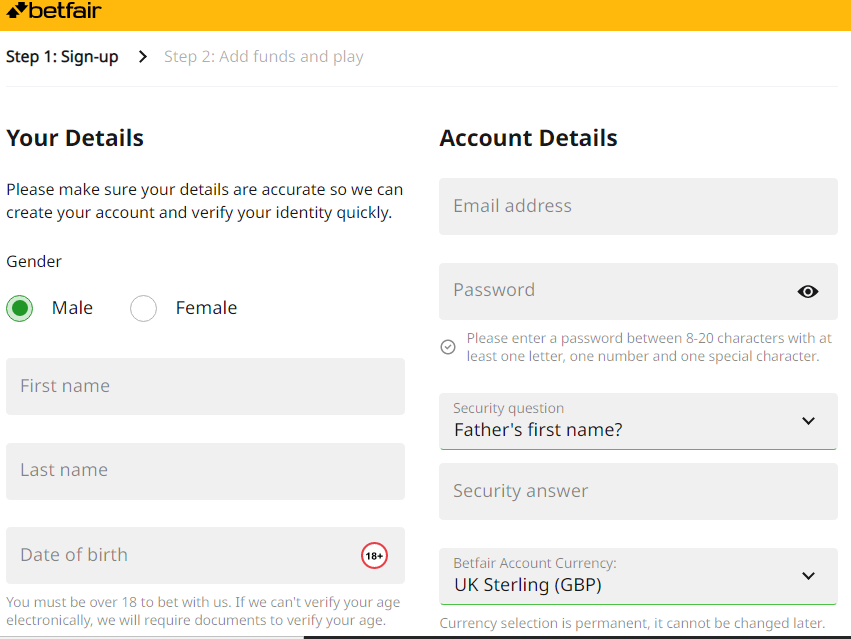Click the 18+ age restriction badge

point(374,555)
